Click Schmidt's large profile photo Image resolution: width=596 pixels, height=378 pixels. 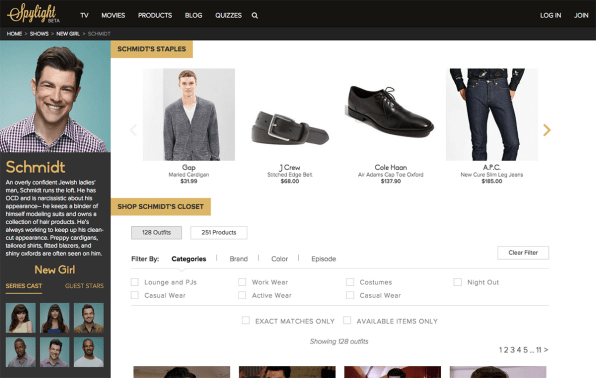55,97
